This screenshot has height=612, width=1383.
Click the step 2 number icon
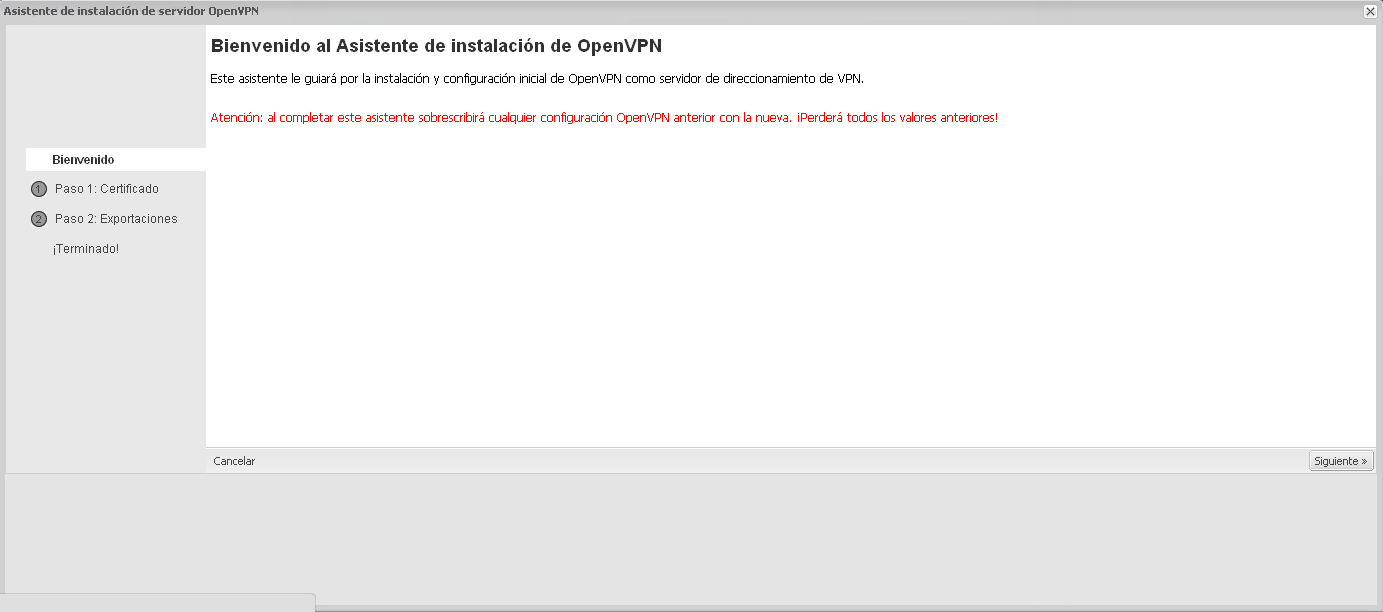pyautogui.click(x=39, y=219)
